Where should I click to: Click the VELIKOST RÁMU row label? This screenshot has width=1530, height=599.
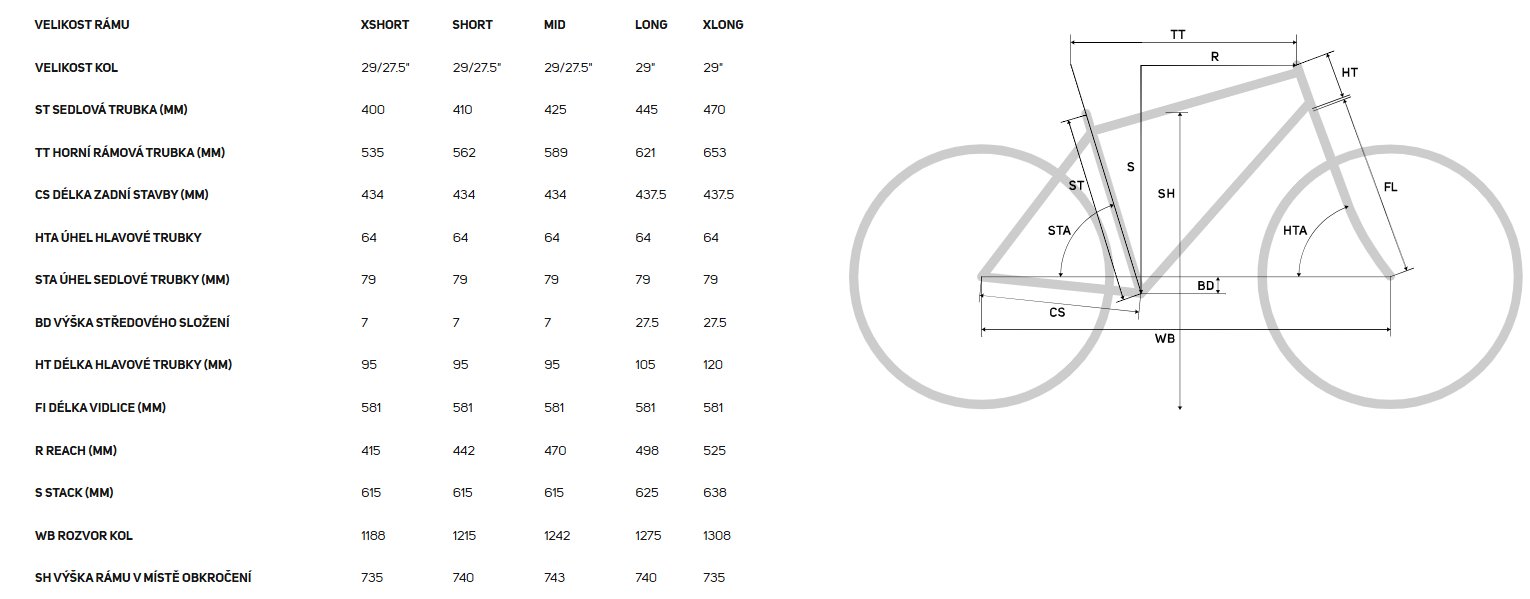coord(82,25)
